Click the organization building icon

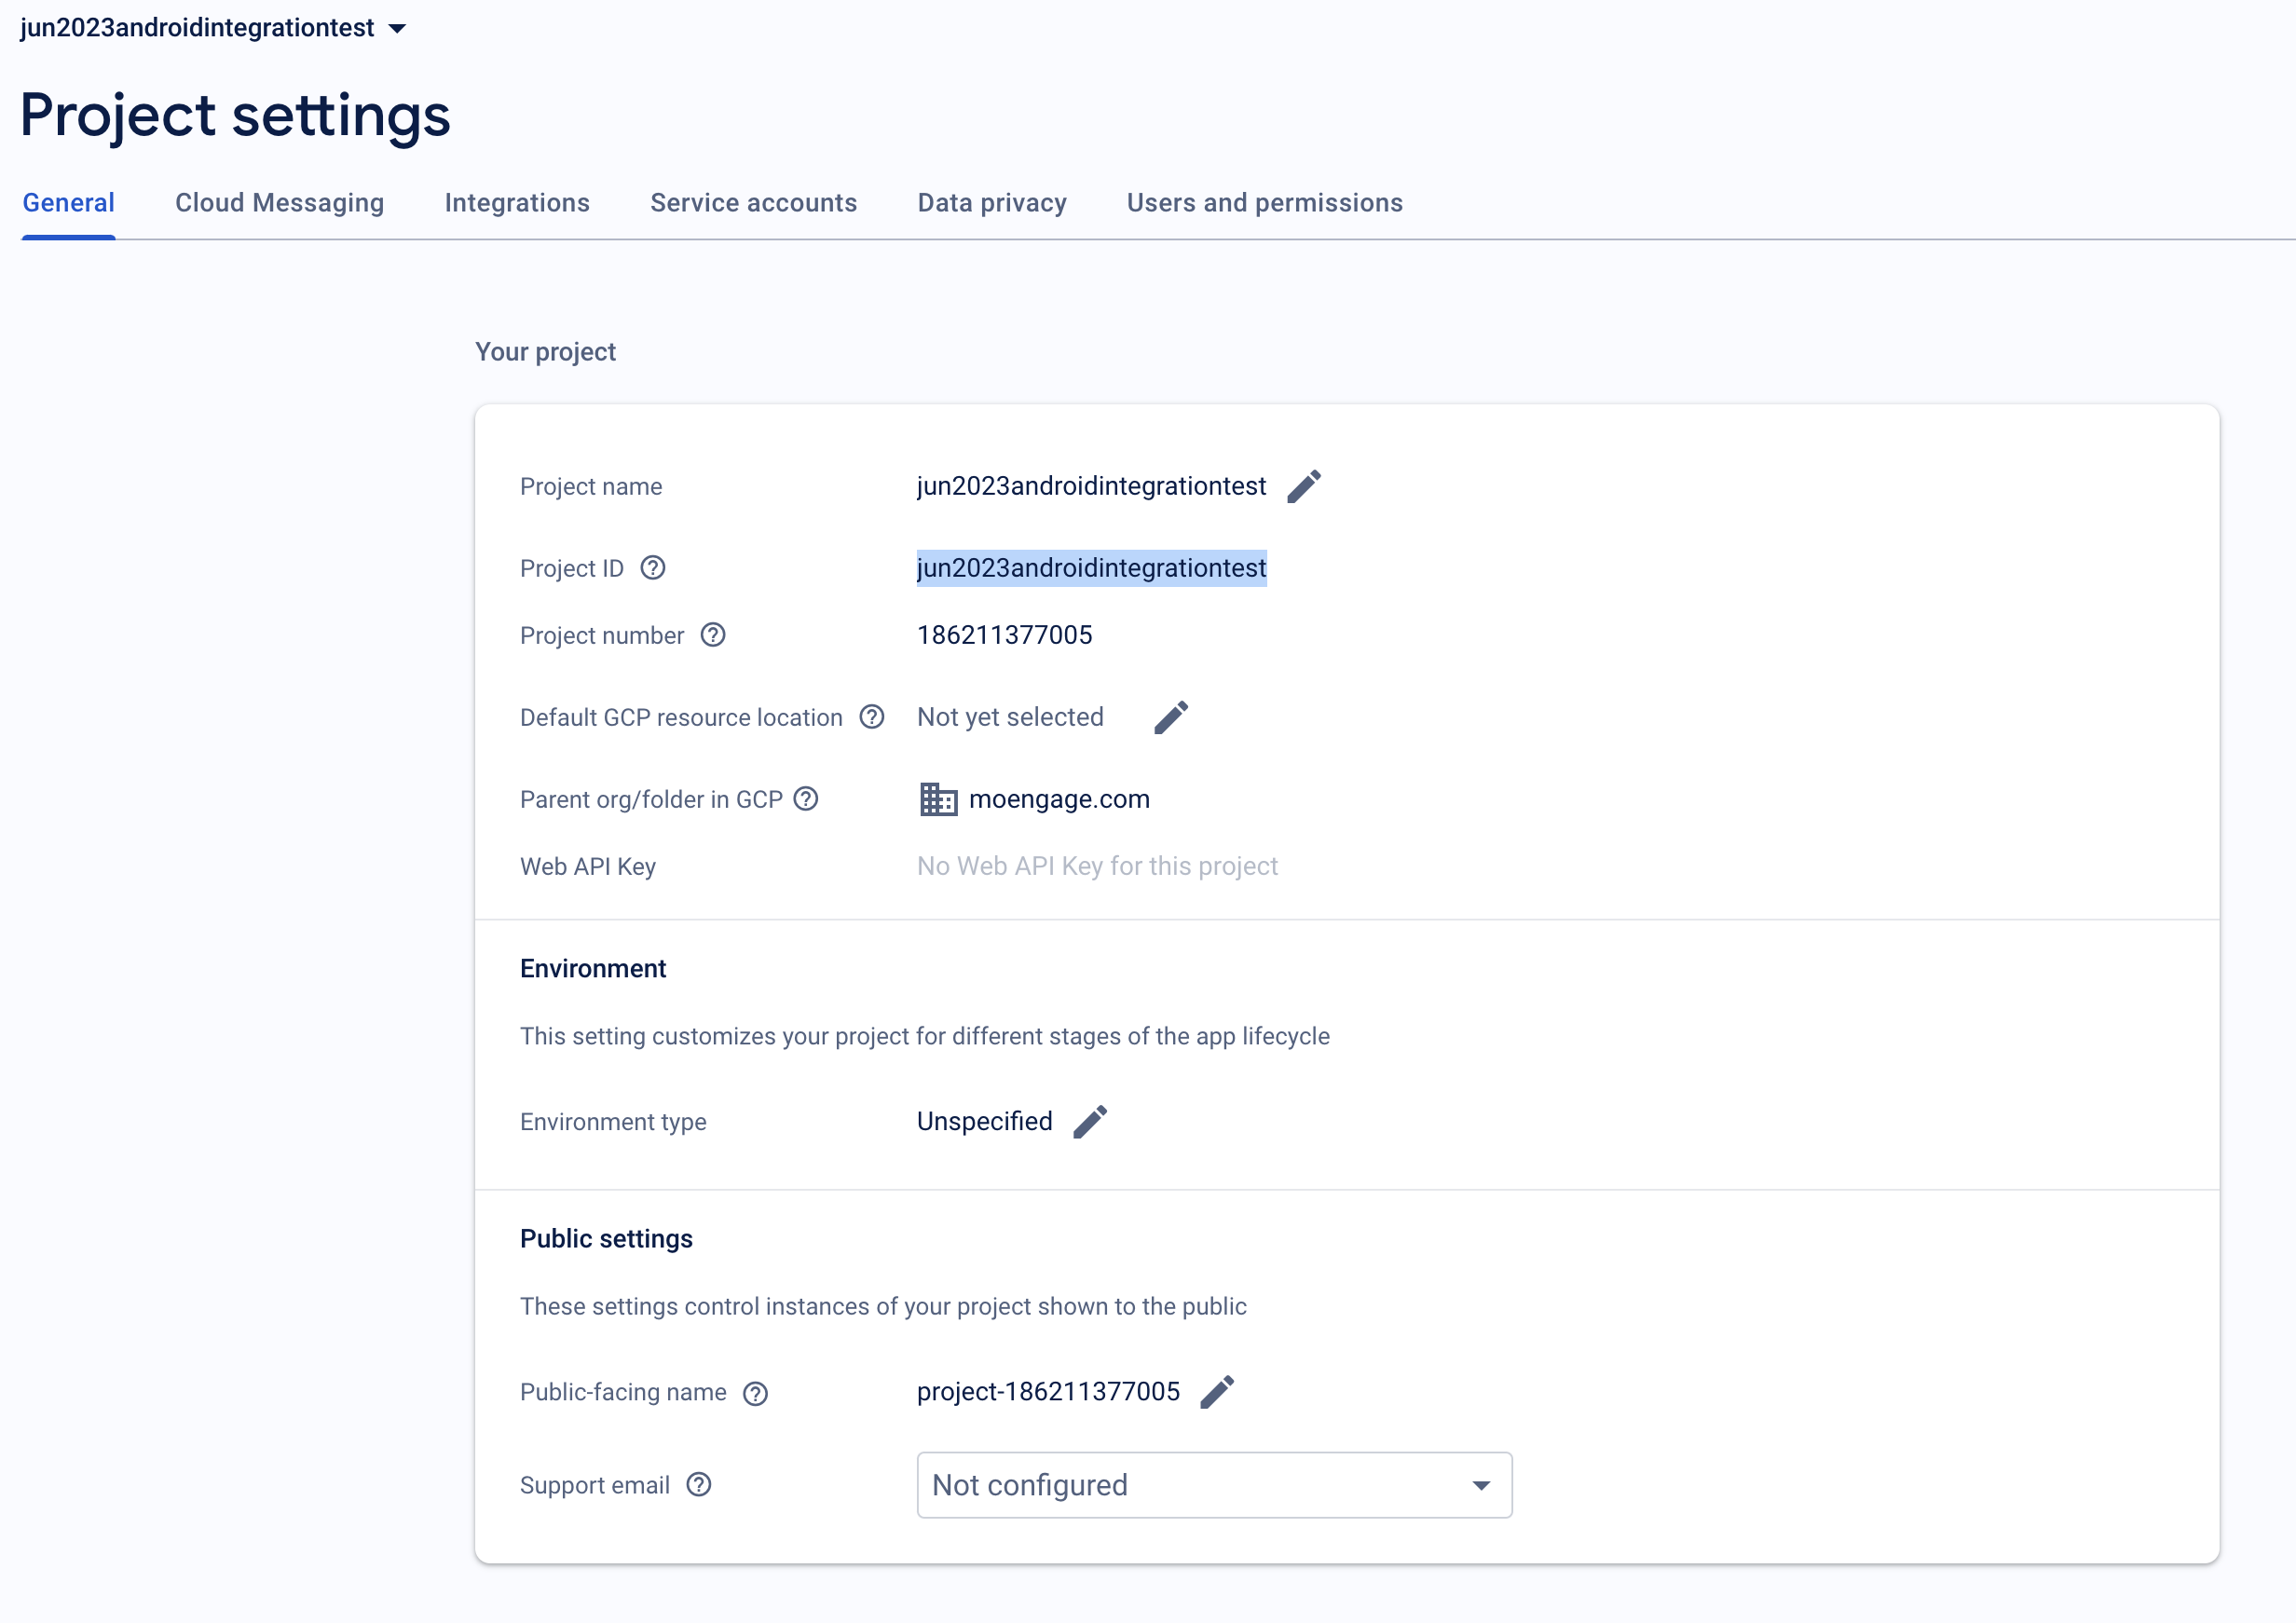[x=938, y=799]
